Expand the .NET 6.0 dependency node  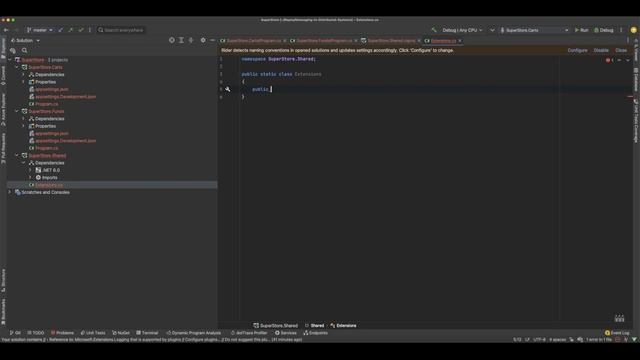(x=30, y=170)
